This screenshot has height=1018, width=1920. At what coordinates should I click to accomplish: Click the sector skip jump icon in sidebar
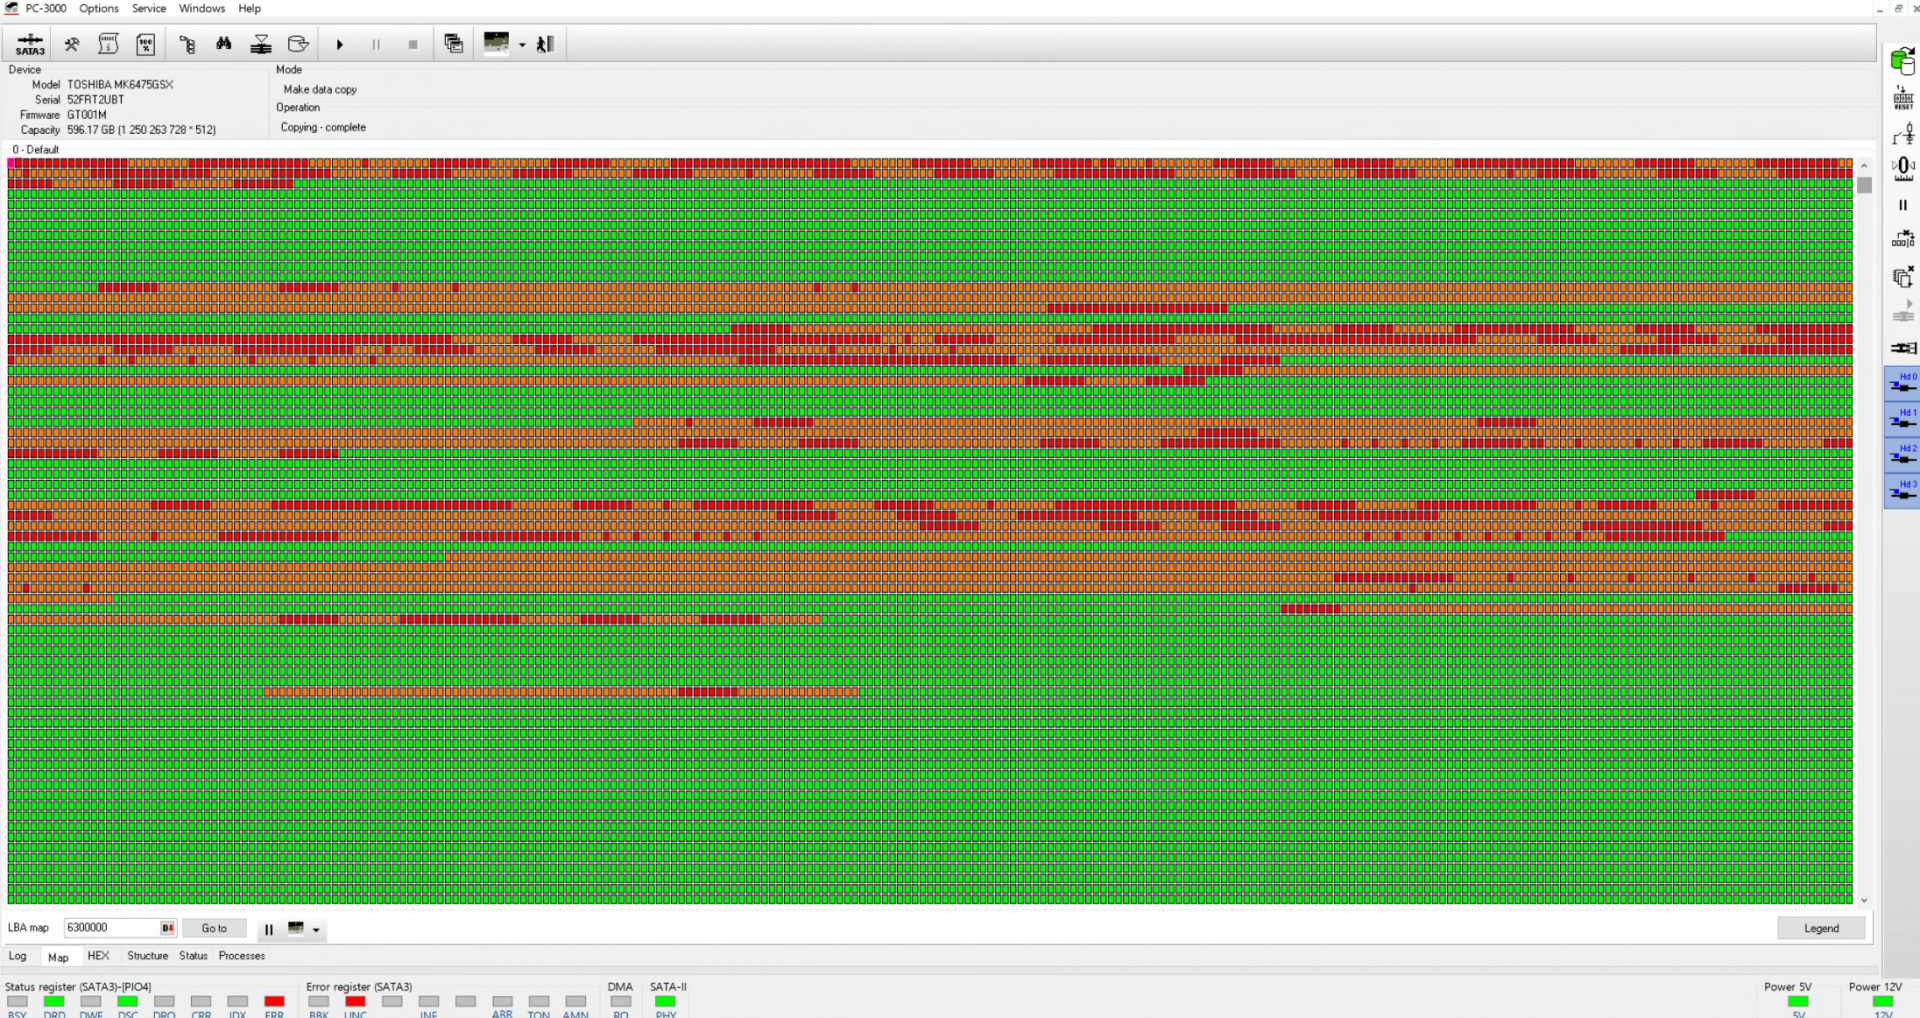click(1903, 239)
